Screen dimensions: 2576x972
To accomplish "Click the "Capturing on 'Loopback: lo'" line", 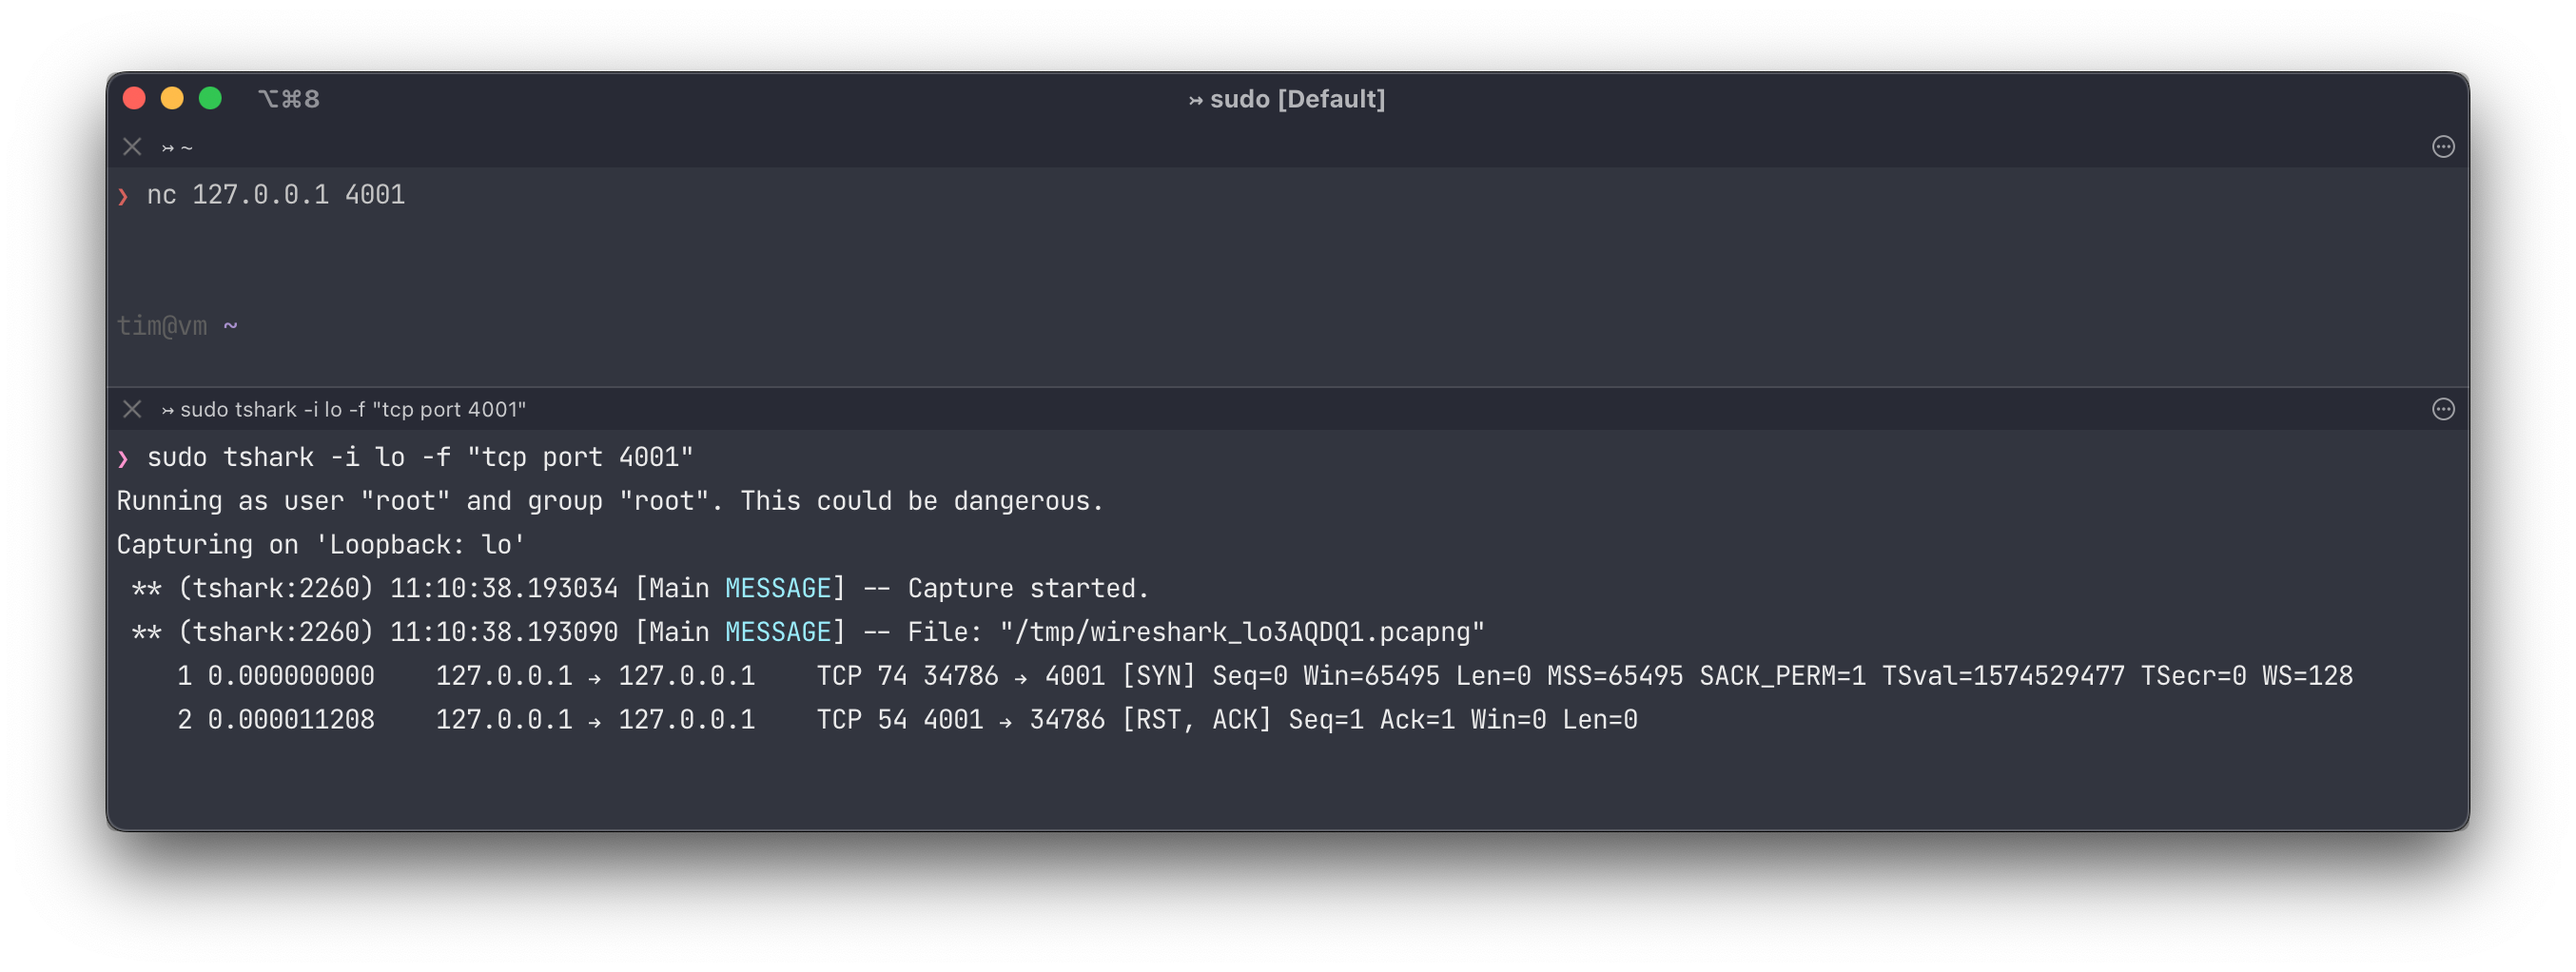I will (x=320, y=545).
